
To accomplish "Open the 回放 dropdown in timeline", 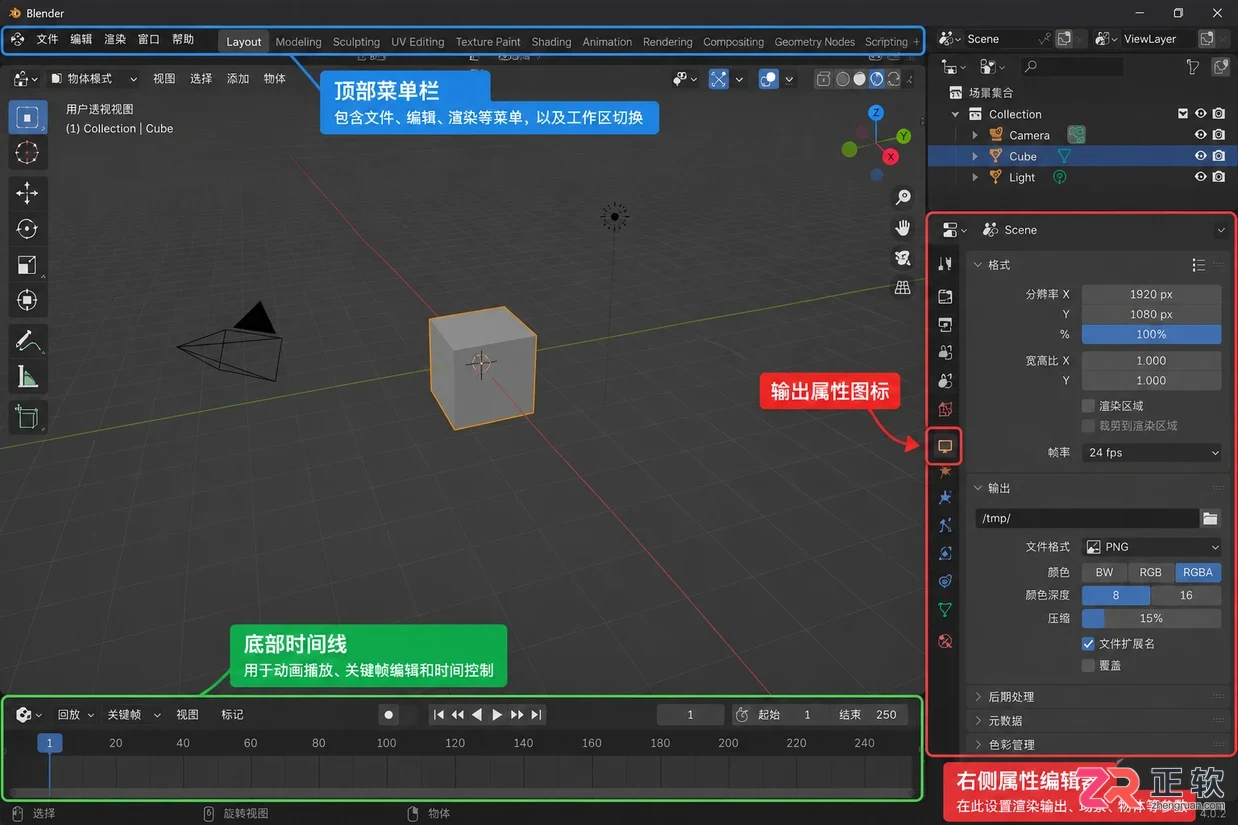I will point(75,714).
